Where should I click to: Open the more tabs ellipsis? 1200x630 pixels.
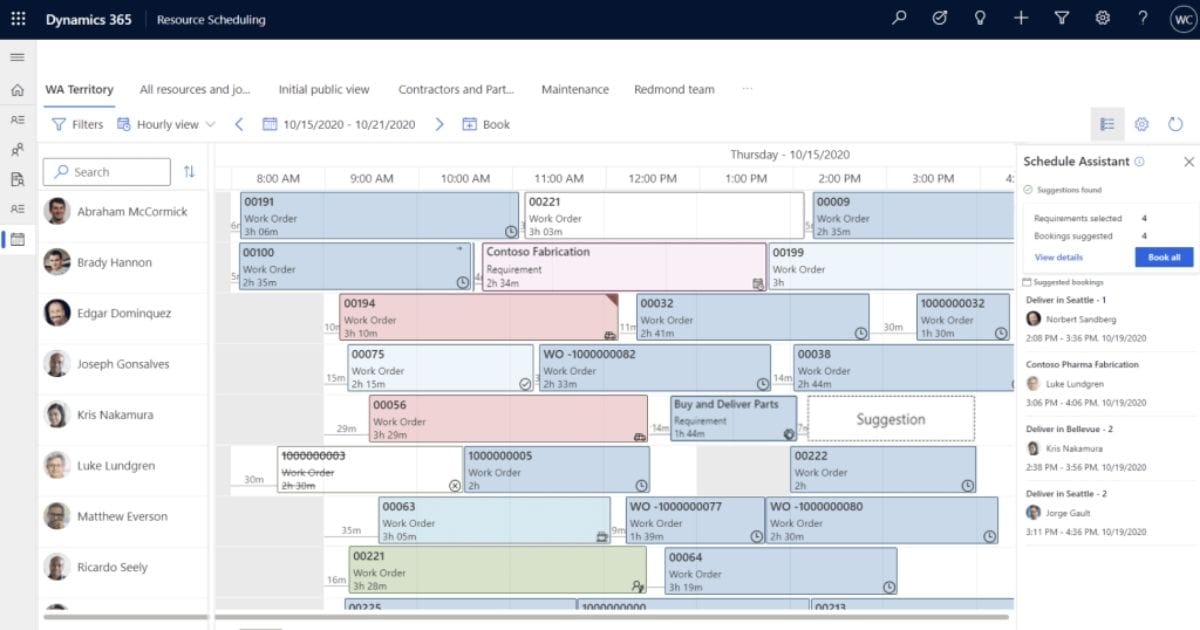point(747,89)
